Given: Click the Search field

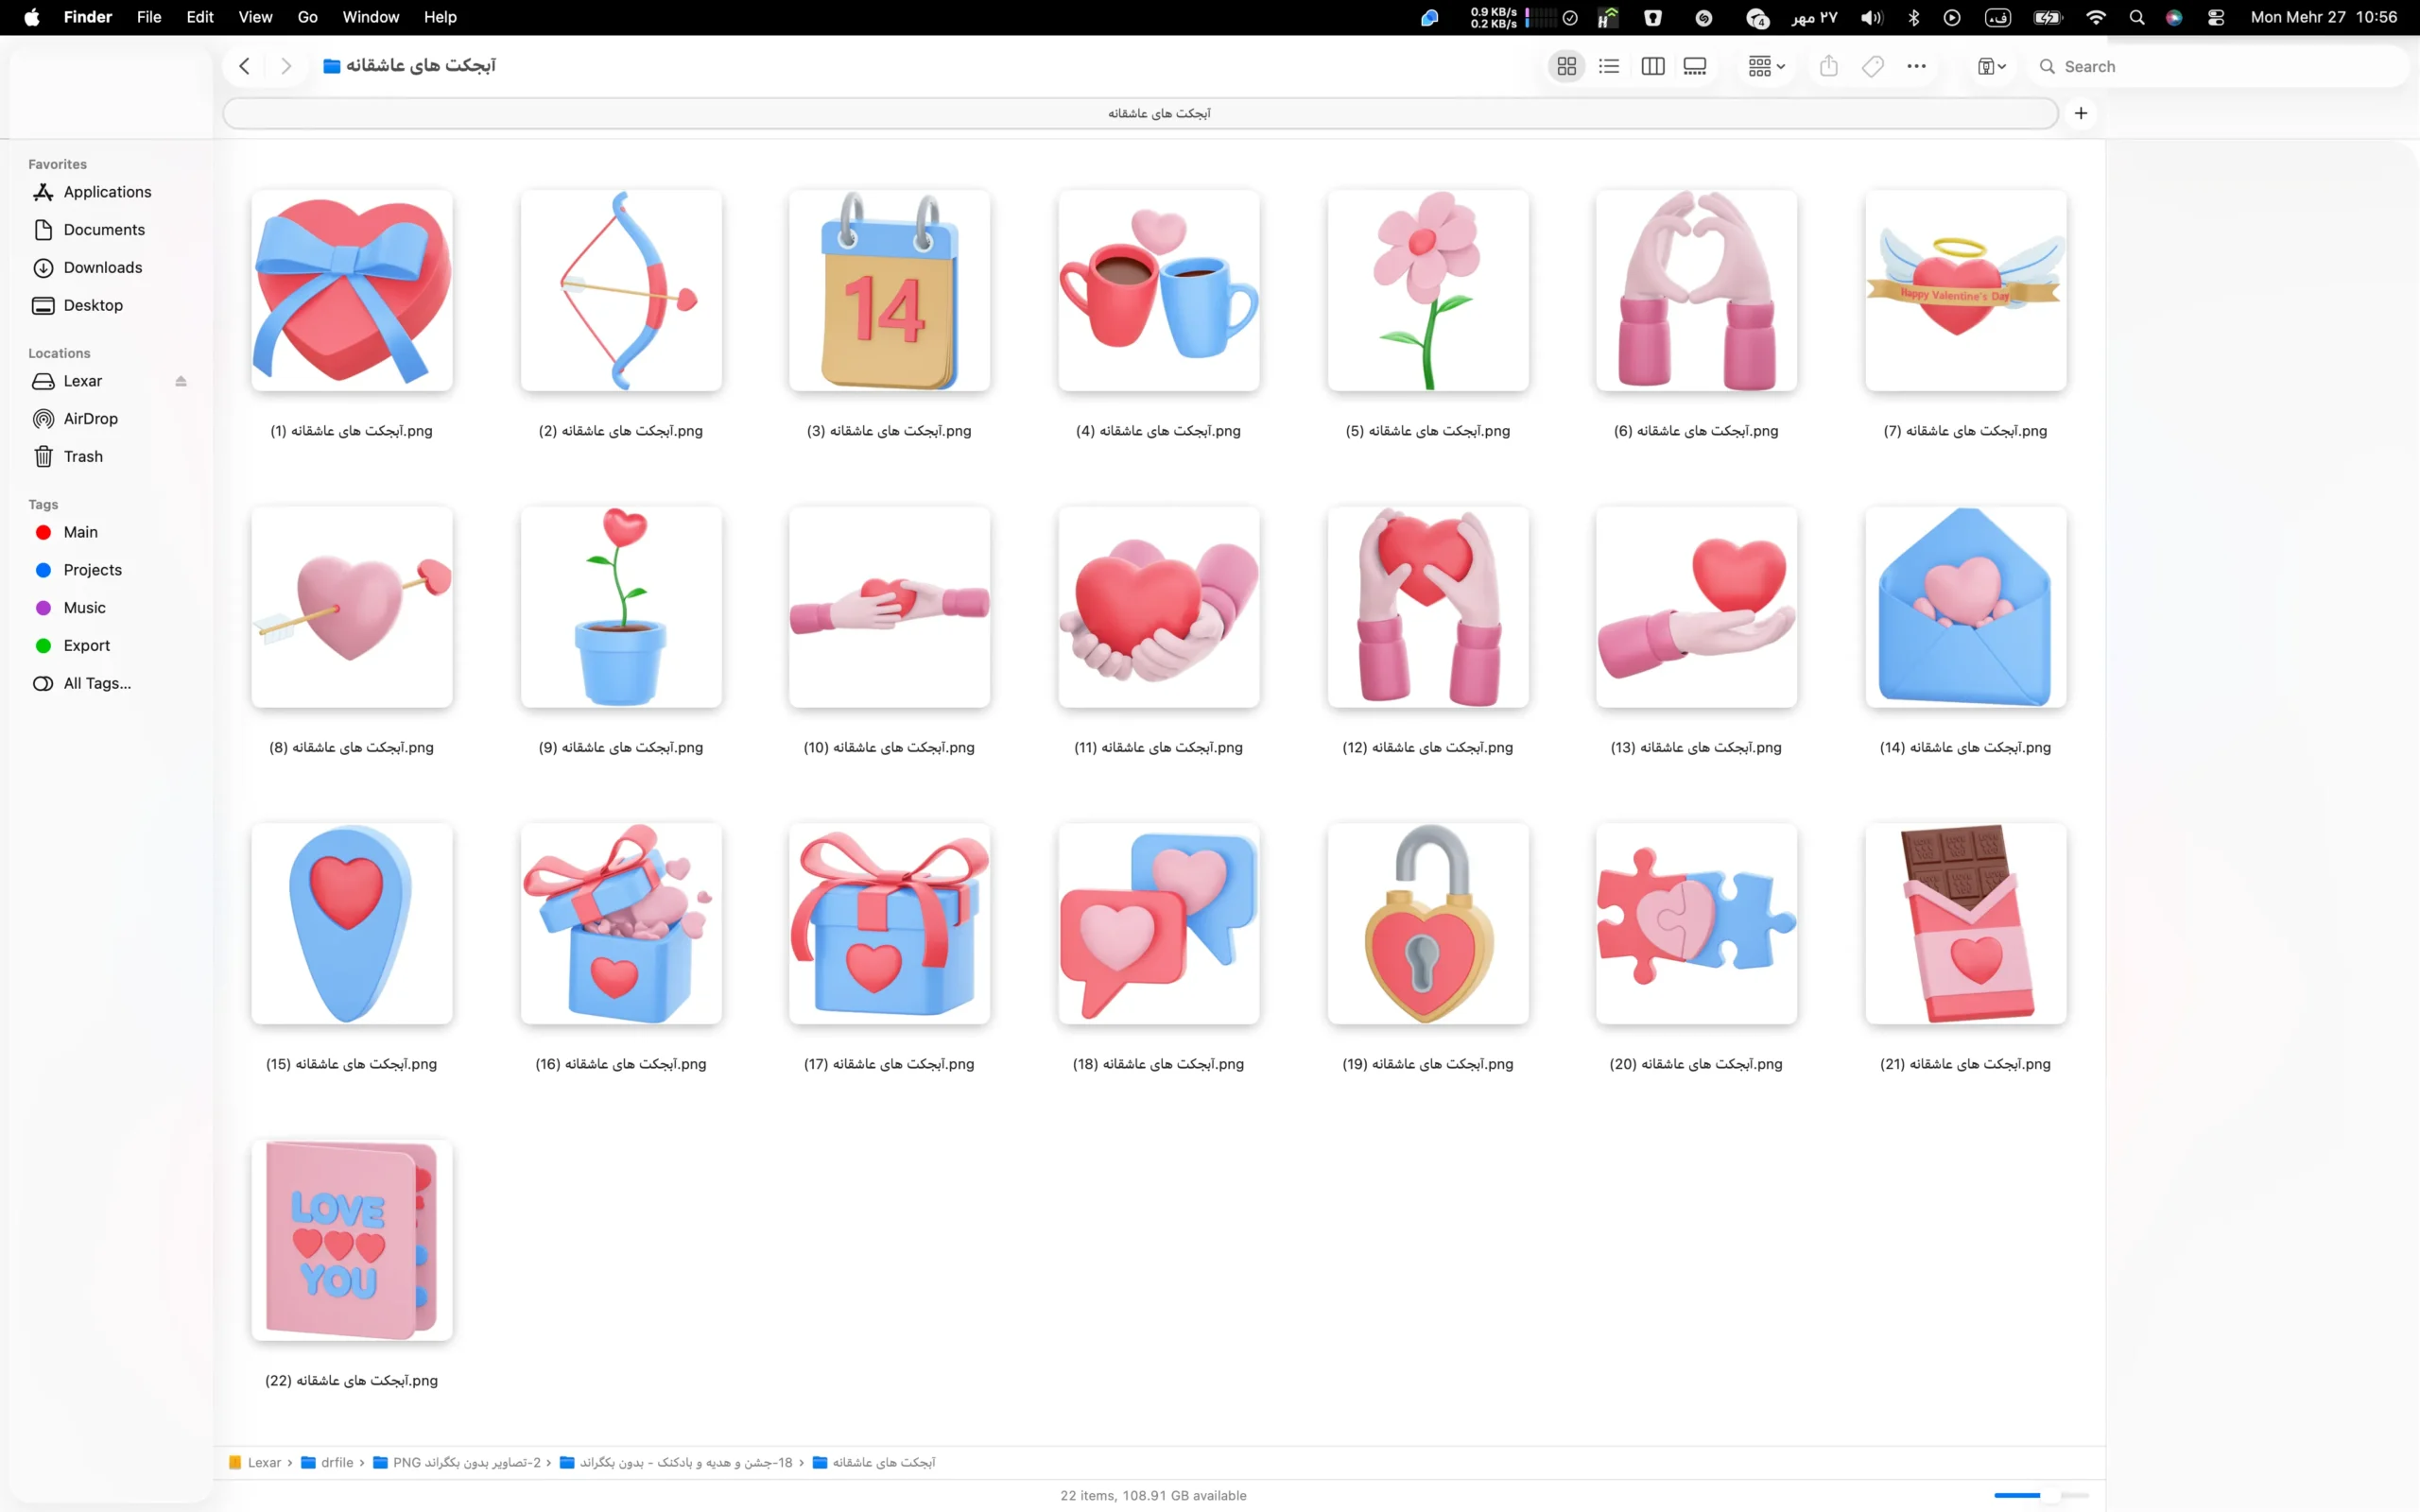Looking at the screenshot, I should (x=2220, y=66).
